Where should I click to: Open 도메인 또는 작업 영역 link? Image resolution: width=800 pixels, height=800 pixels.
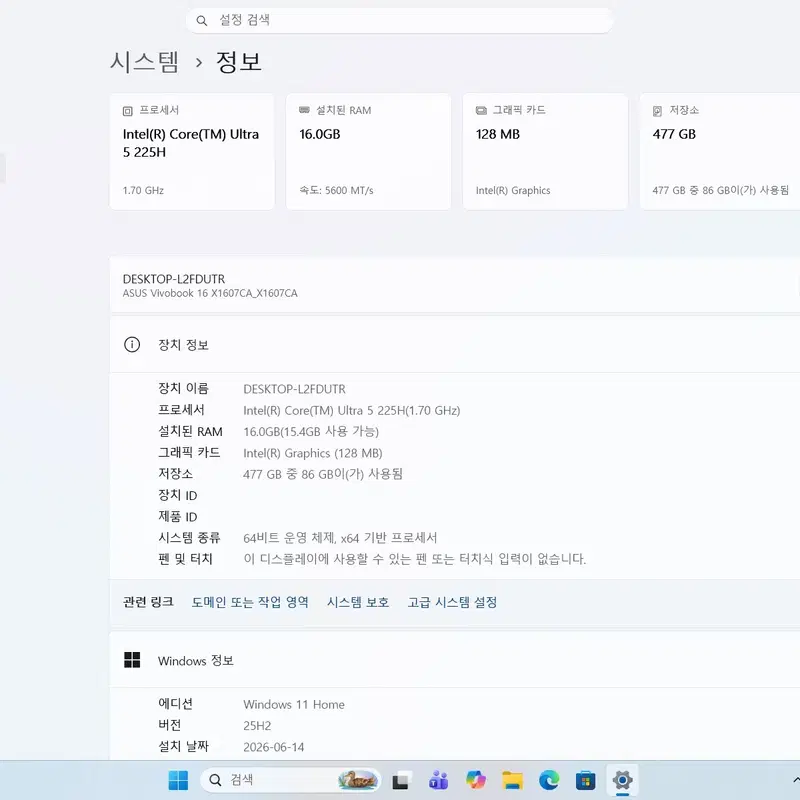[x=250, y=603]
